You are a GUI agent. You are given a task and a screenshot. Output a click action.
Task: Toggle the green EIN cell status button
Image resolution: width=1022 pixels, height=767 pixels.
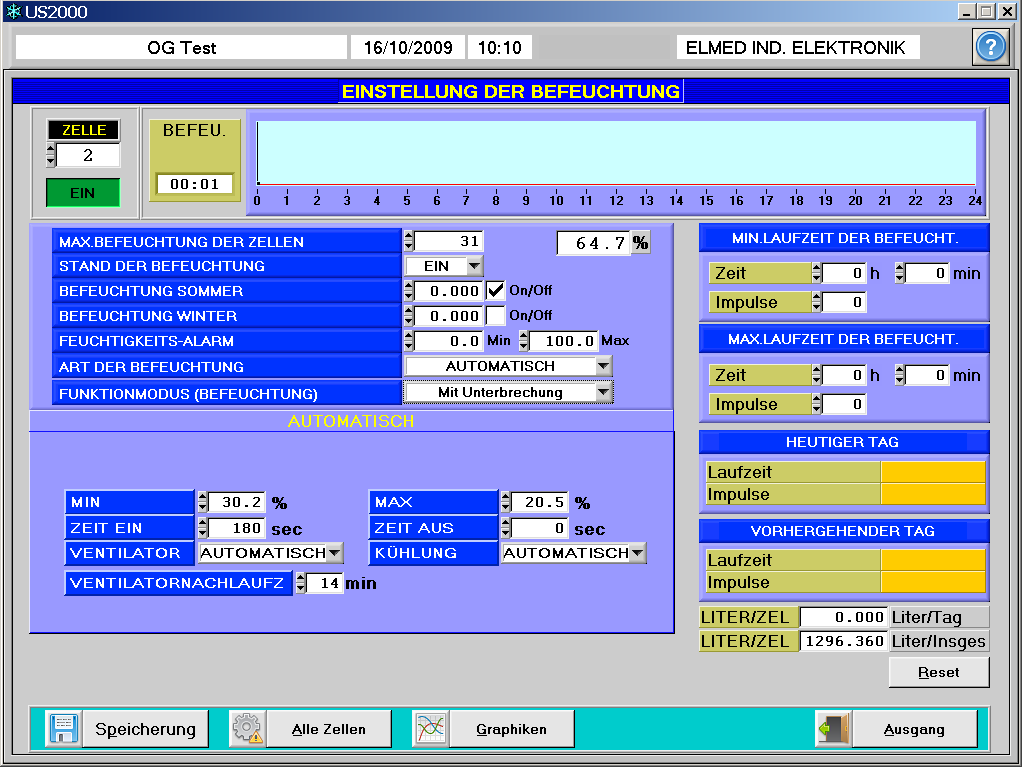[83, 193]
